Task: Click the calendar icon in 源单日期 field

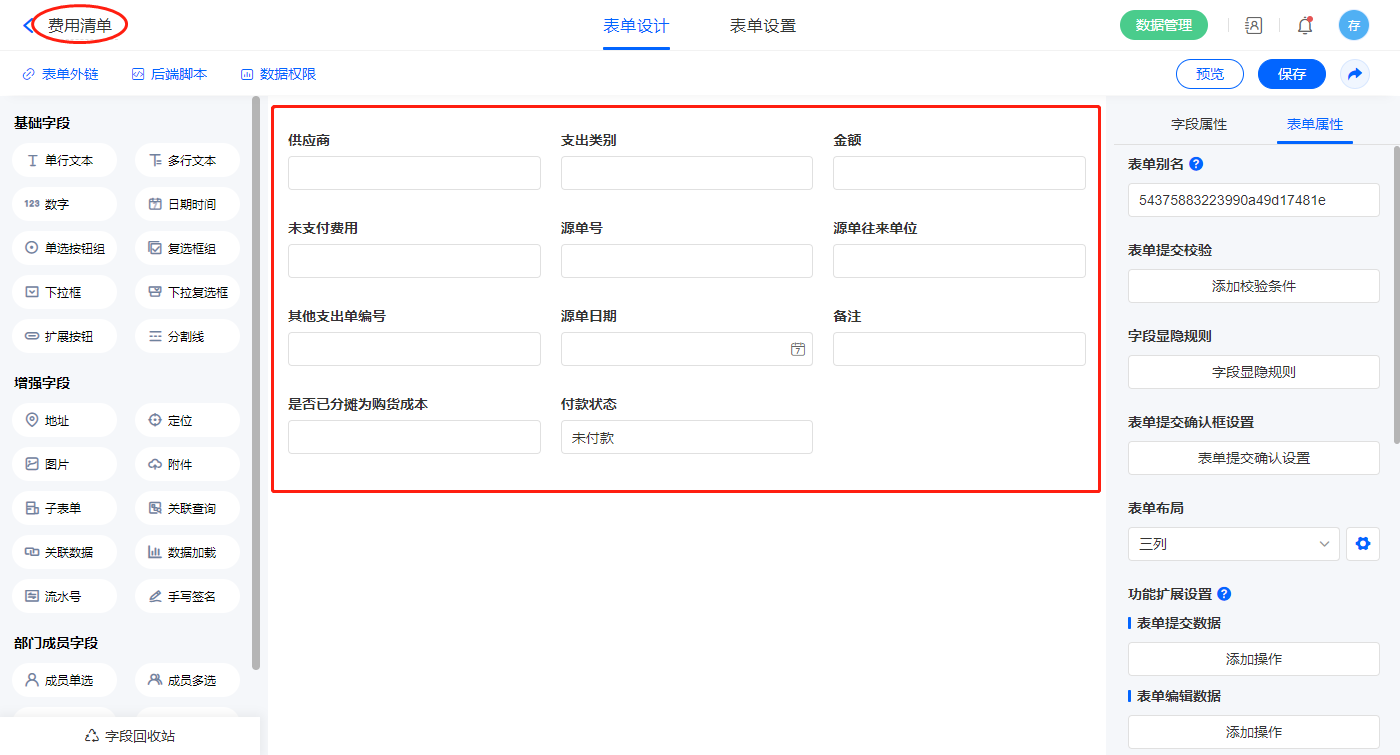Action: pyautogui.click(x=798, y=349)
